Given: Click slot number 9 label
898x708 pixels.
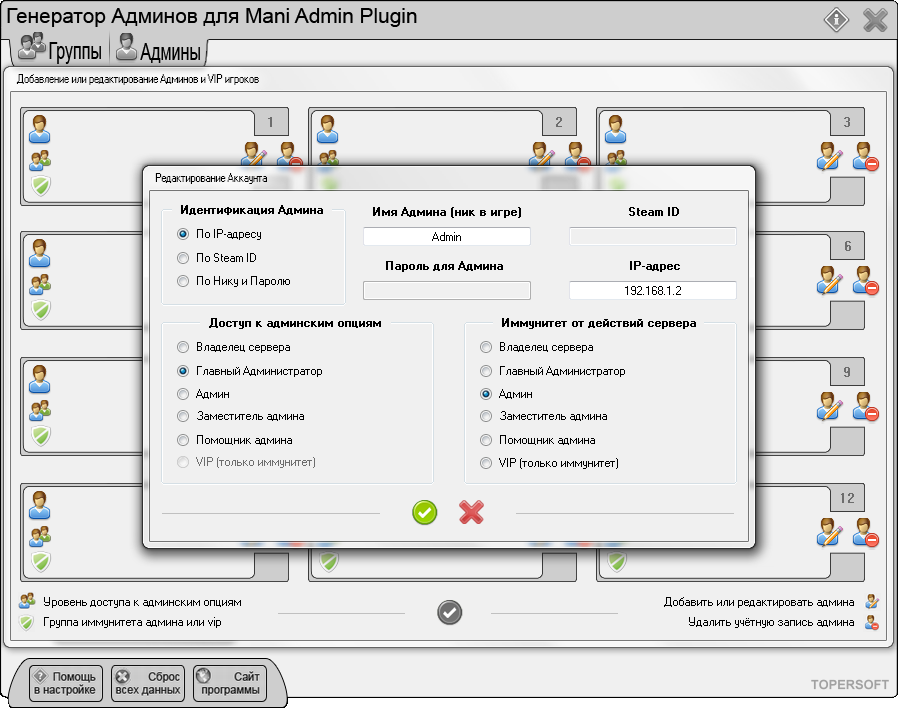Looking at the screenshot, I should 847,372.
